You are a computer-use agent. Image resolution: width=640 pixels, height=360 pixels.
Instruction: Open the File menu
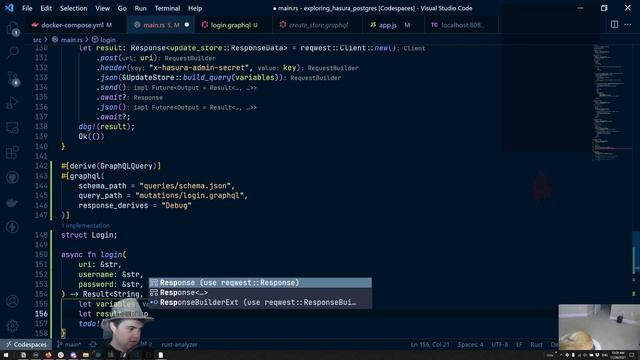click(x=27, y=8)
